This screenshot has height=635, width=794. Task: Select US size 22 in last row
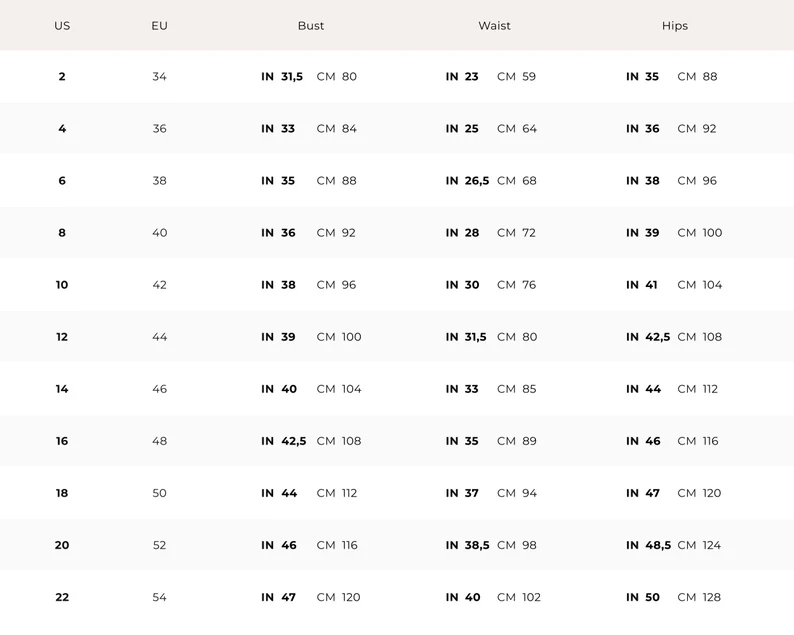(62, 597)
